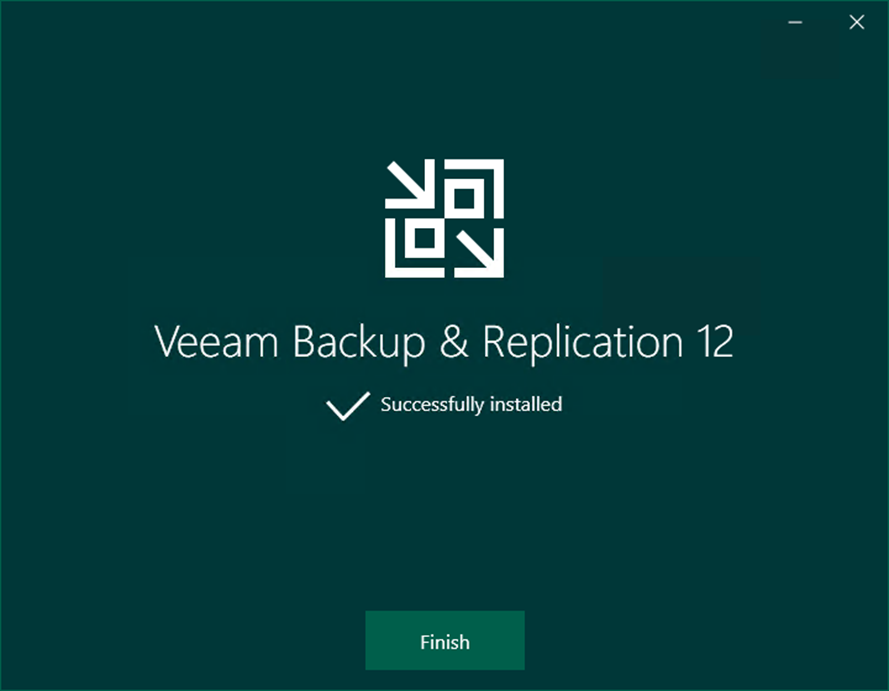Viewport: 889px width, 691px height.
Task: Close the Veeam installer window
Action: coord(856,22)
